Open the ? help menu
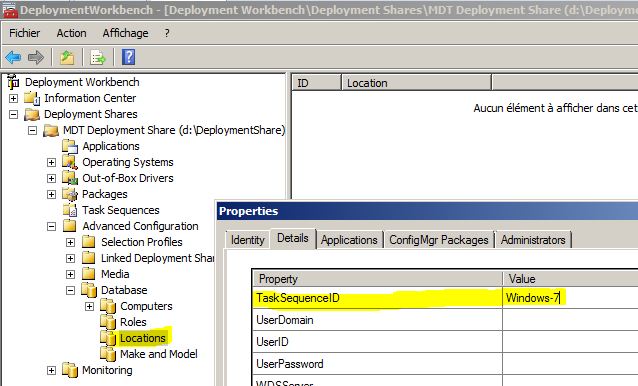This screenshot has height=386, width=638. [167, 33]
